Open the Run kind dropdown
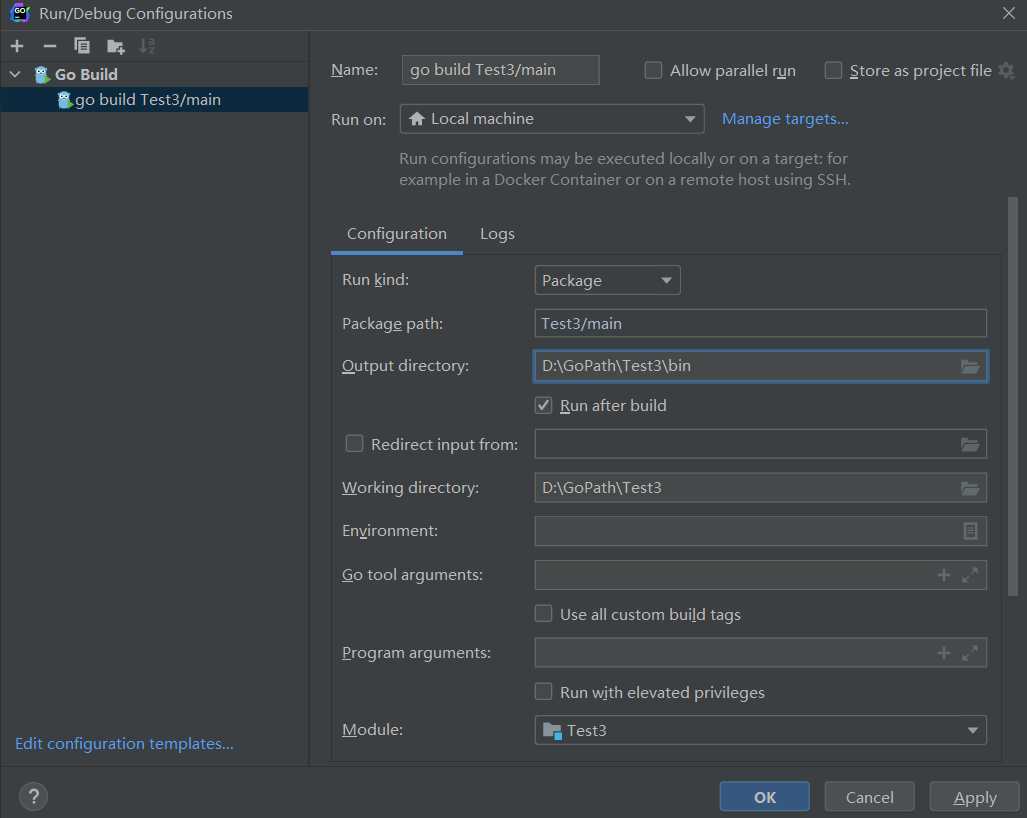Viewport: 1027px width, 818px height. pyautogui.click(x=608, y=281)
